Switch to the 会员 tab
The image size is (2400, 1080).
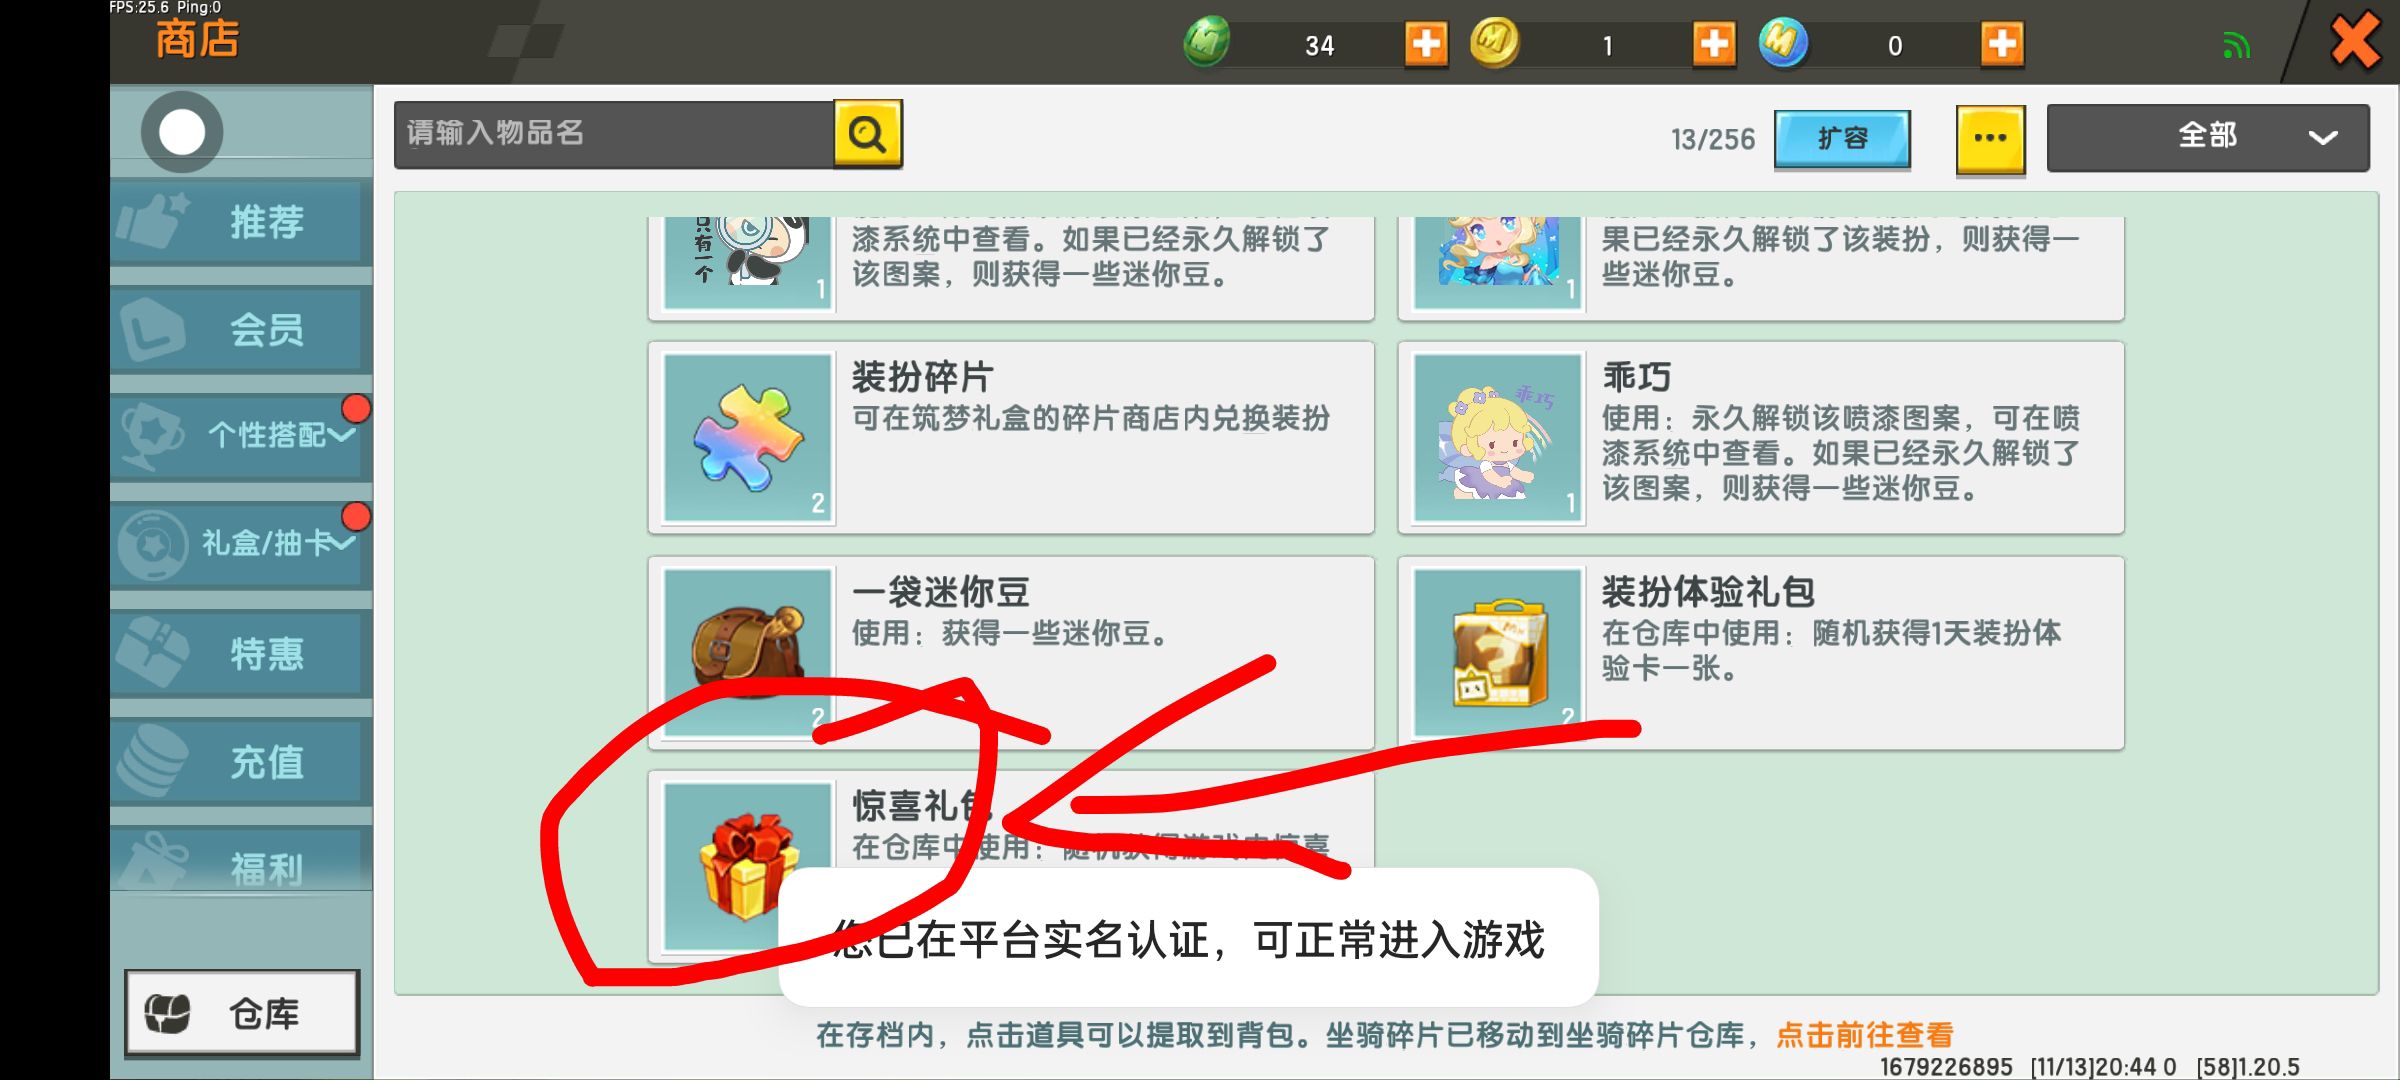coord(241,329)
